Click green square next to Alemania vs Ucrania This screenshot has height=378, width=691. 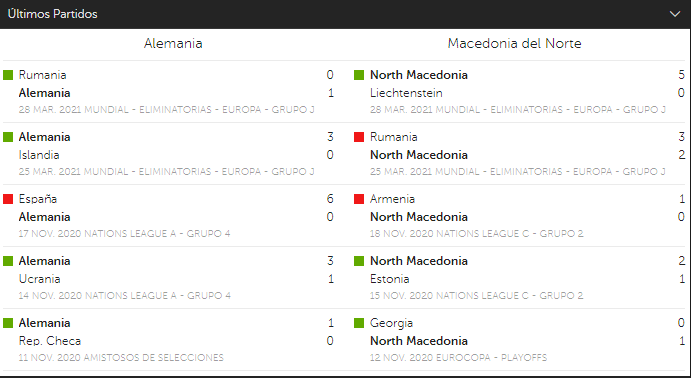pos(8,261)
